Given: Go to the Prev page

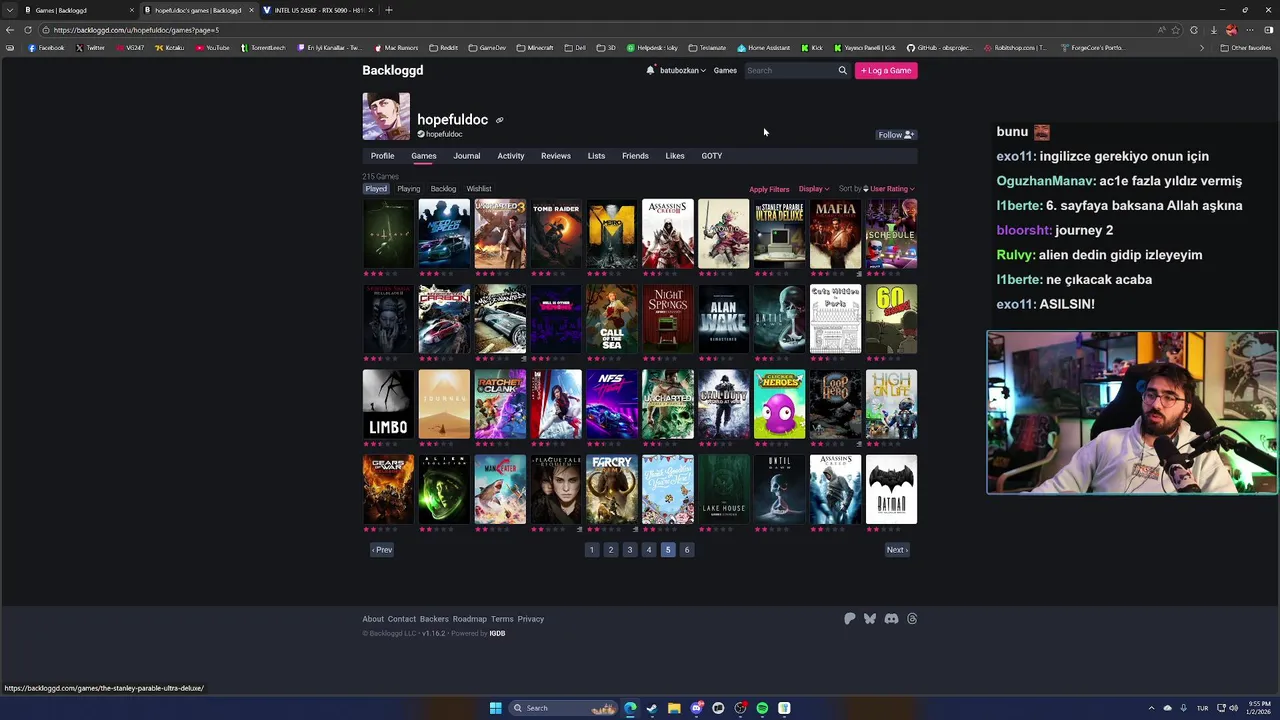Looking at the screenshot, I should pos(382,550).
